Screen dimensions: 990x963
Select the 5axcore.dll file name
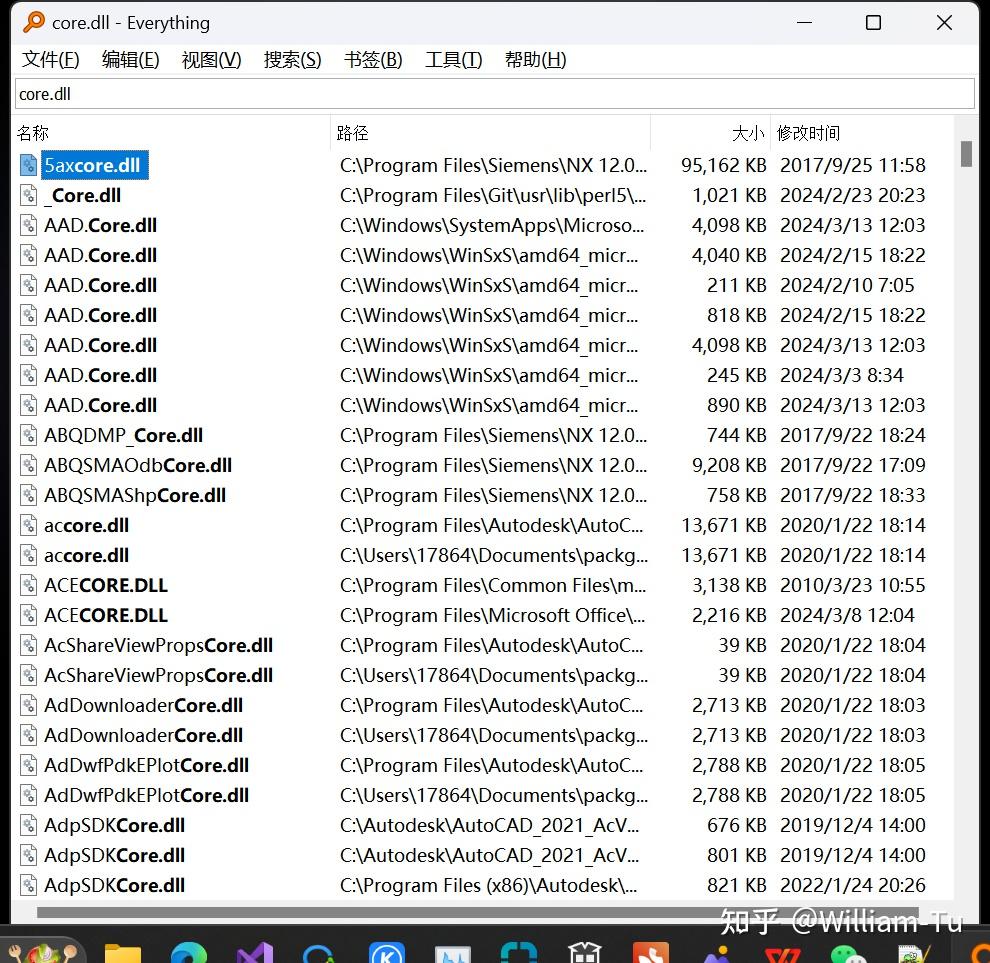[x=95, y=165]
